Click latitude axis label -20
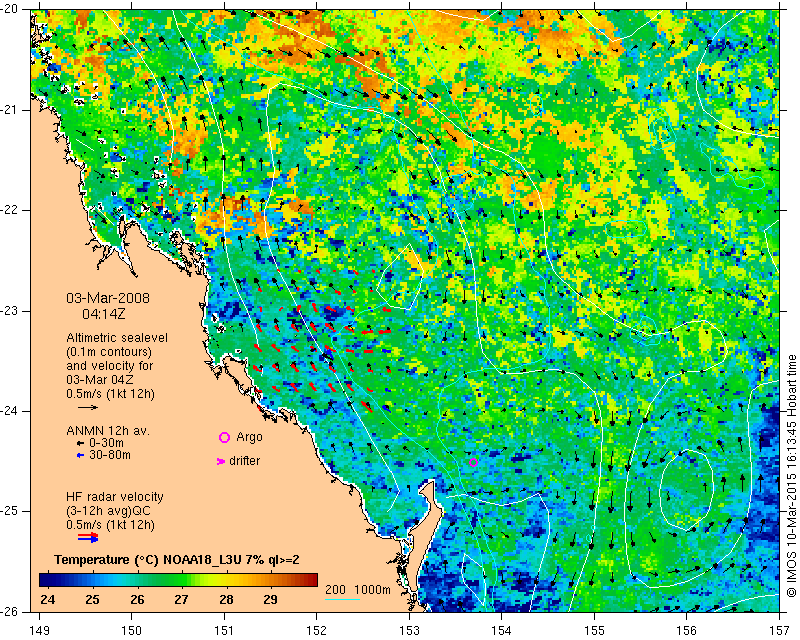Screen dimensions: 800x640 point(10,9)
